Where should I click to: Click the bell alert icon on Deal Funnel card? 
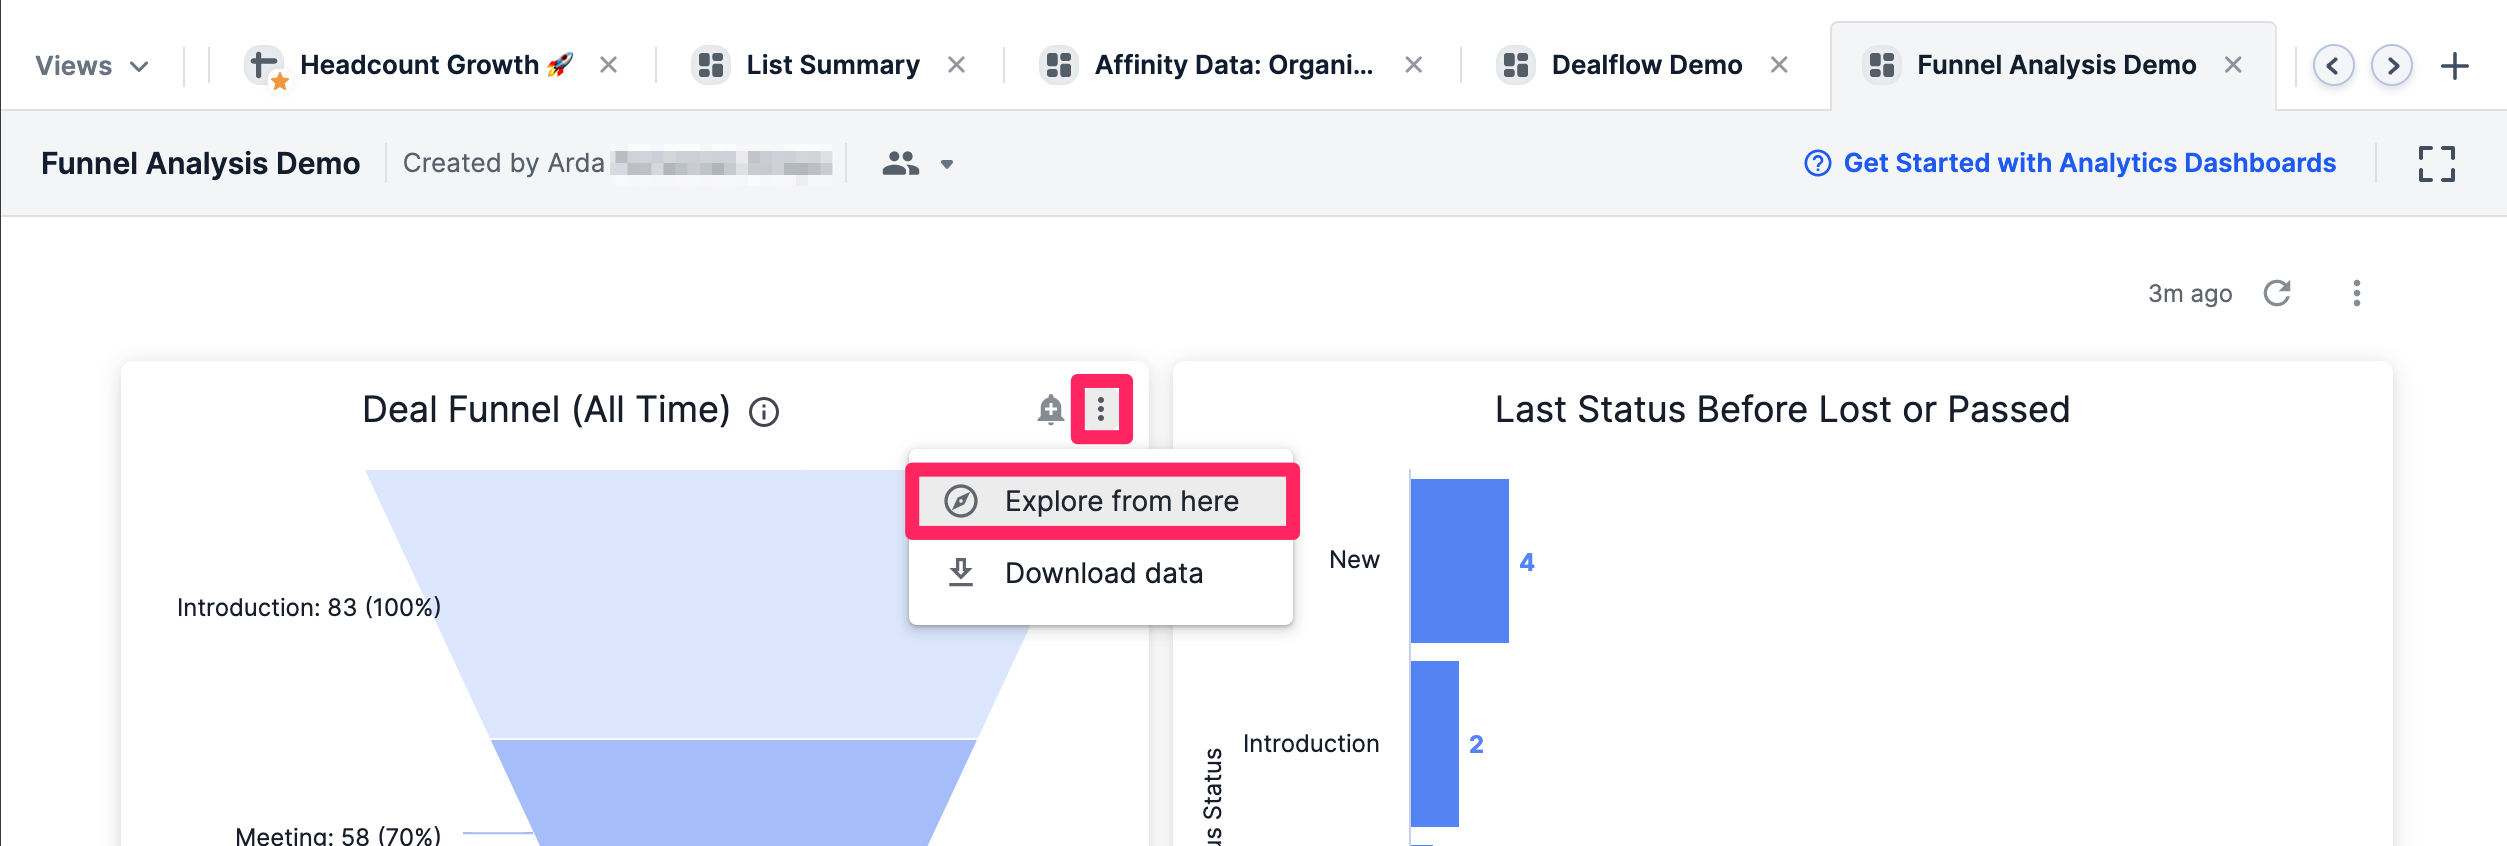point(1049,410)
